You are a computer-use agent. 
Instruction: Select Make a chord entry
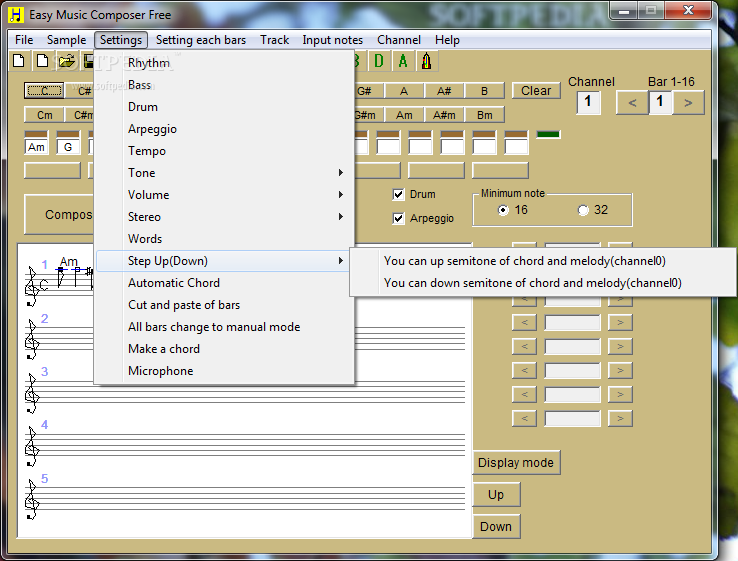click(x=225, y=349)
